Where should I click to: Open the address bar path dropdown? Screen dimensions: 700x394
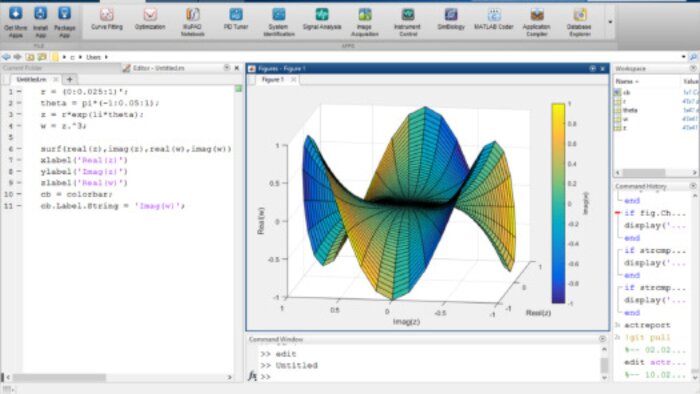(x=683, y=57)
